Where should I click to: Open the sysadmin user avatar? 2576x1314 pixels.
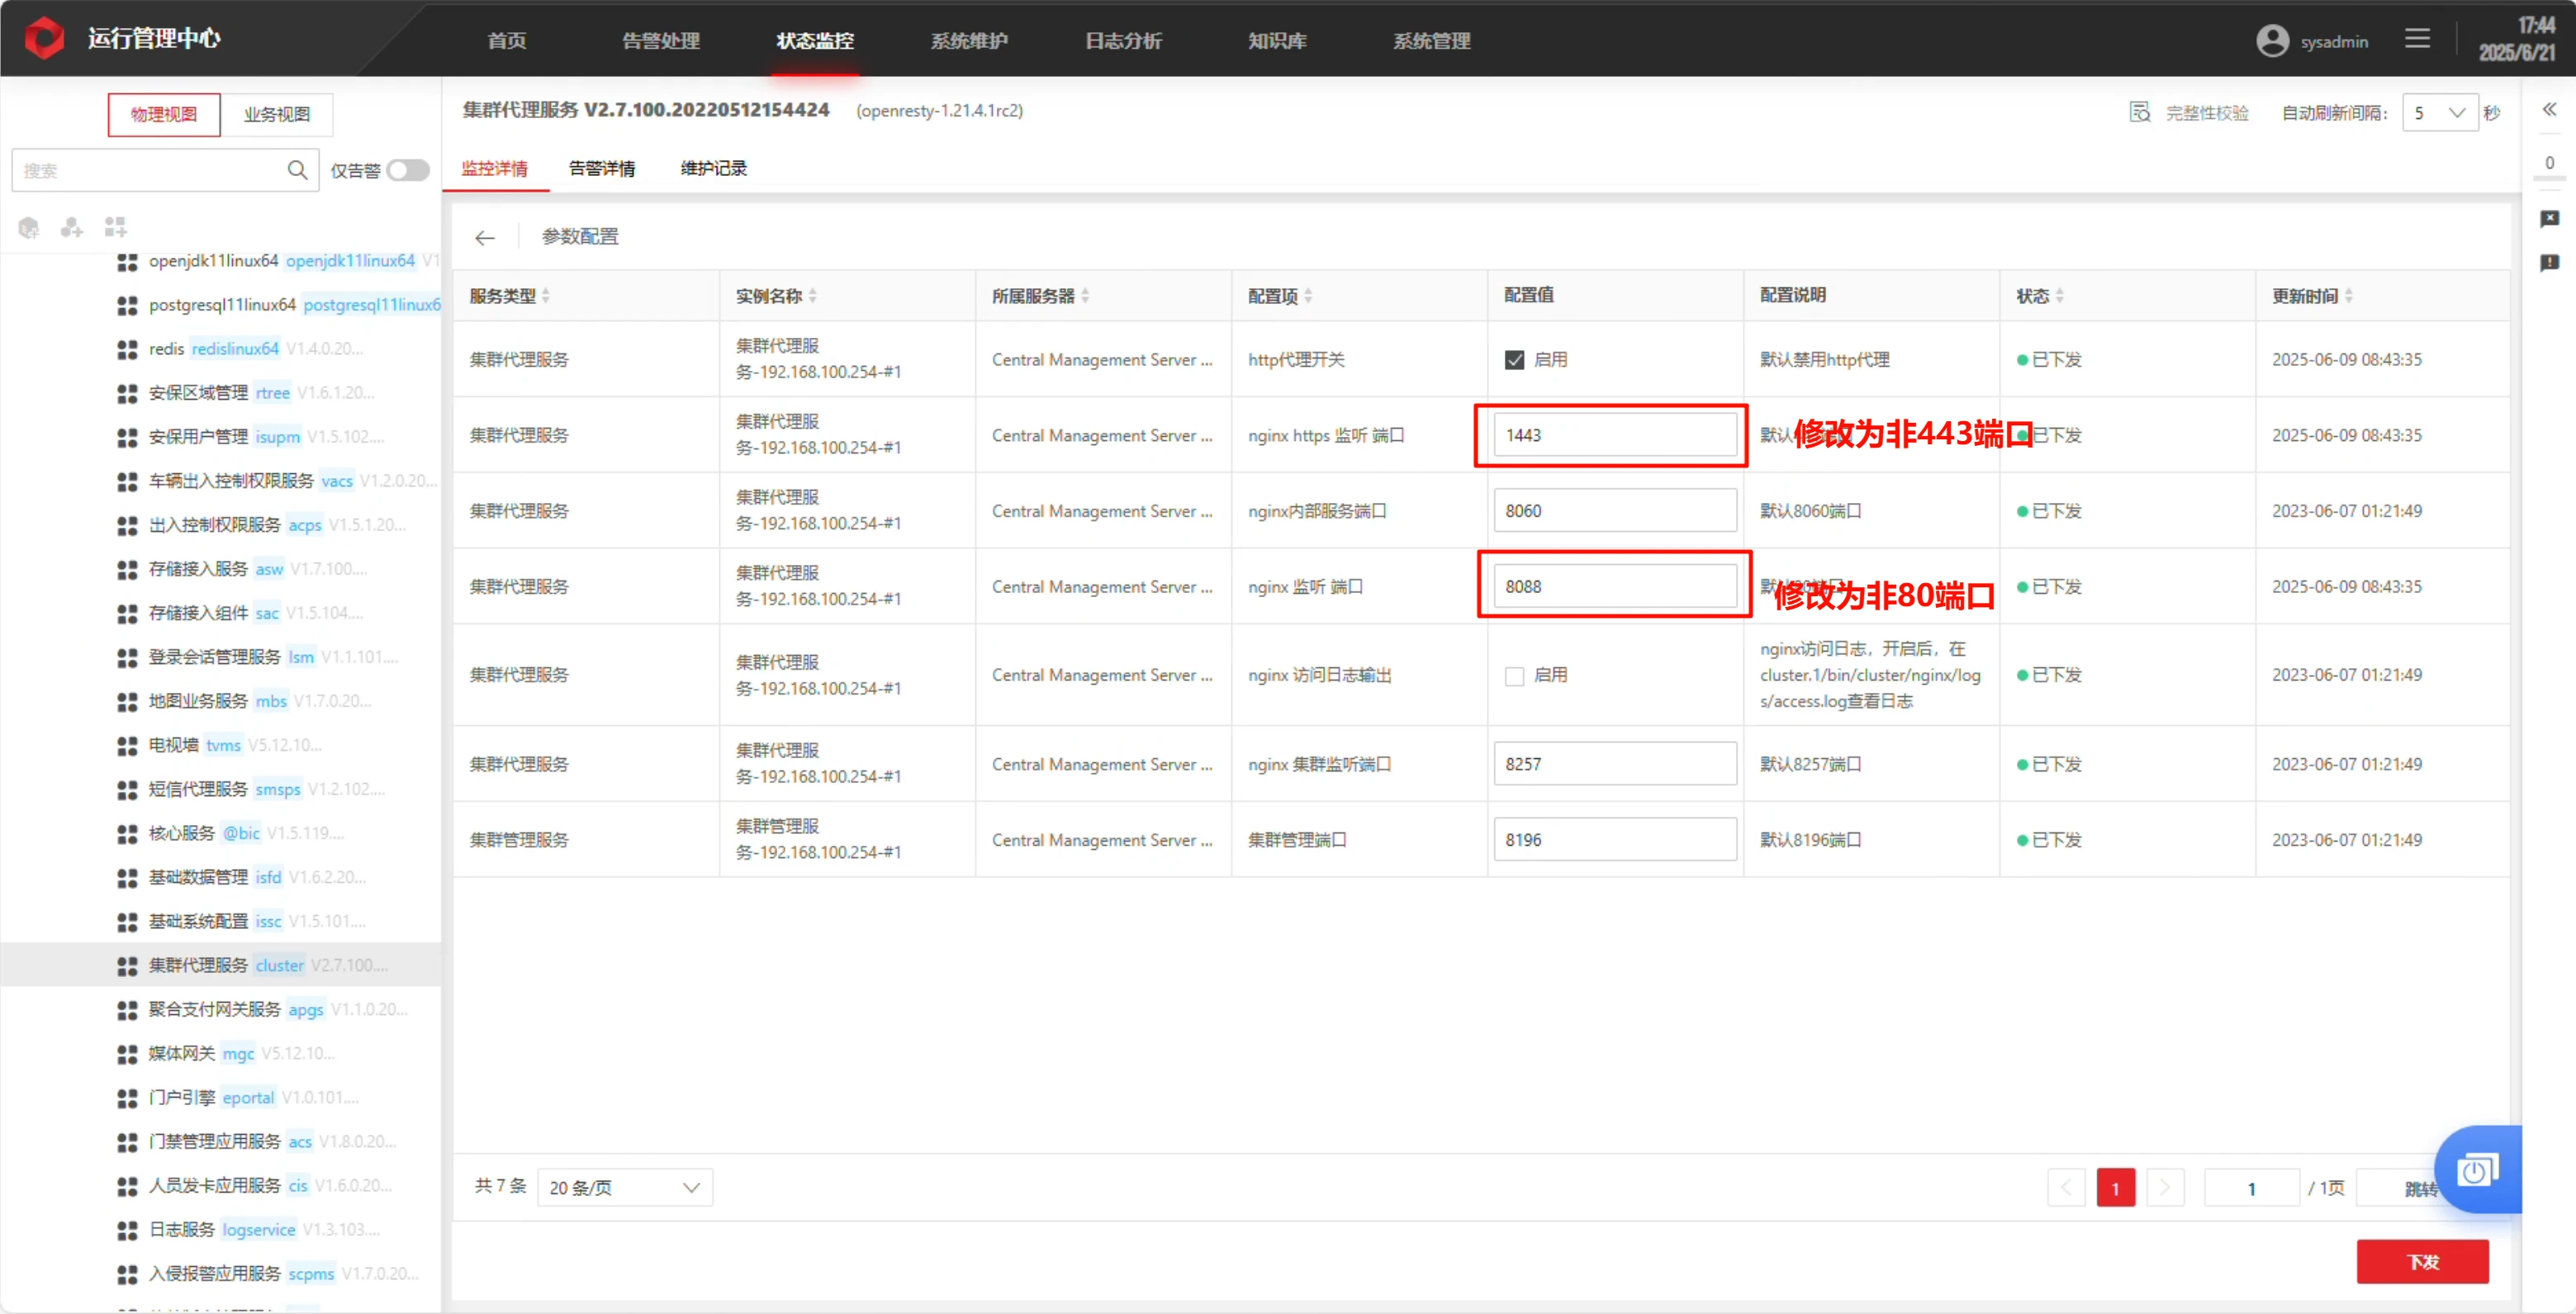[x=2272, y=40]
